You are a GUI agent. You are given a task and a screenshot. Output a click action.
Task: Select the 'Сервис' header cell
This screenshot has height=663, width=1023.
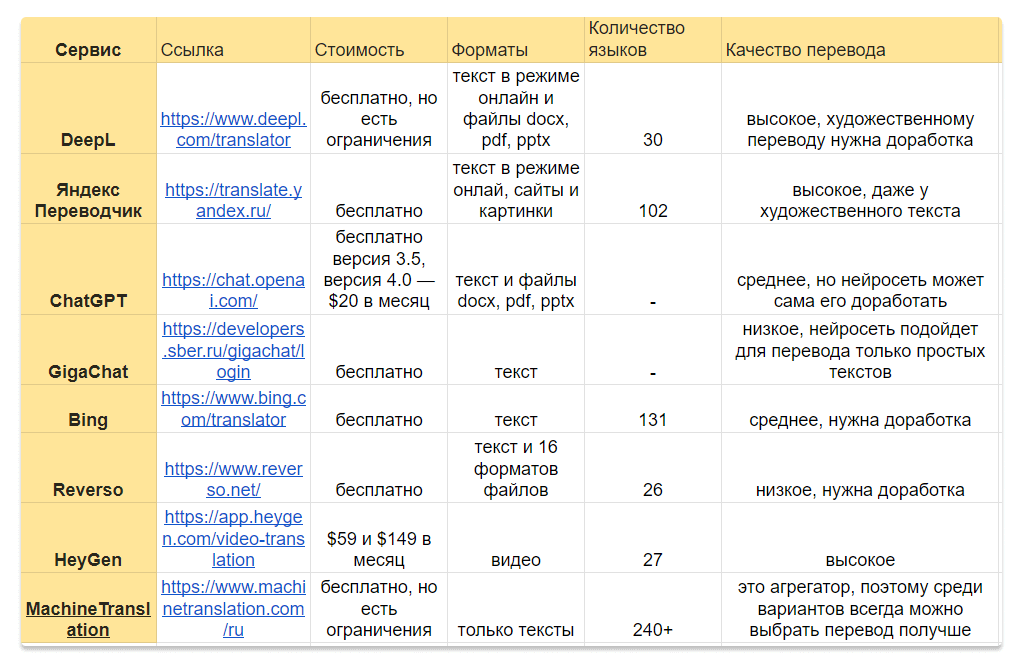88,40
